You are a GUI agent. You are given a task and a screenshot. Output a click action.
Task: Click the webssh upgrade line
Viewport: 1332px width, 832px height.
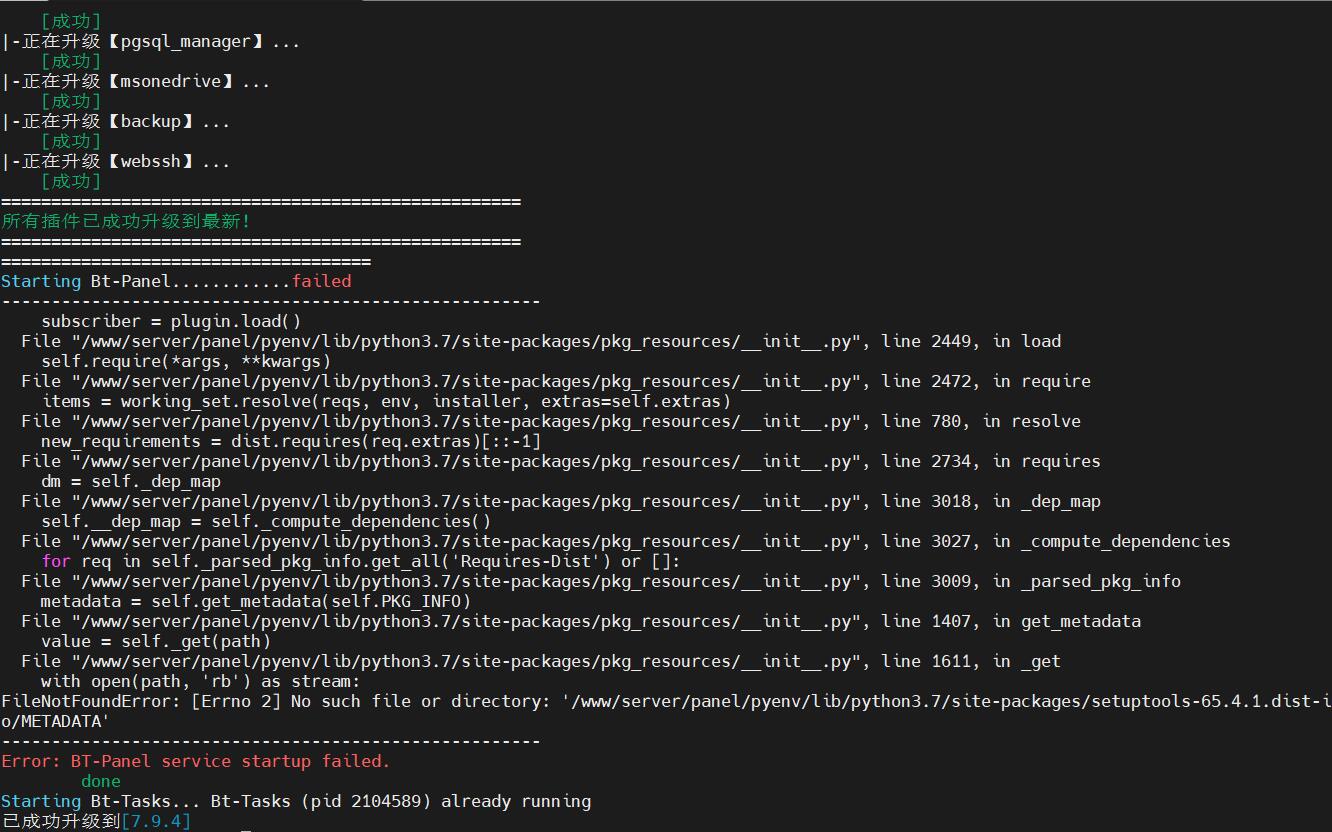115,161
